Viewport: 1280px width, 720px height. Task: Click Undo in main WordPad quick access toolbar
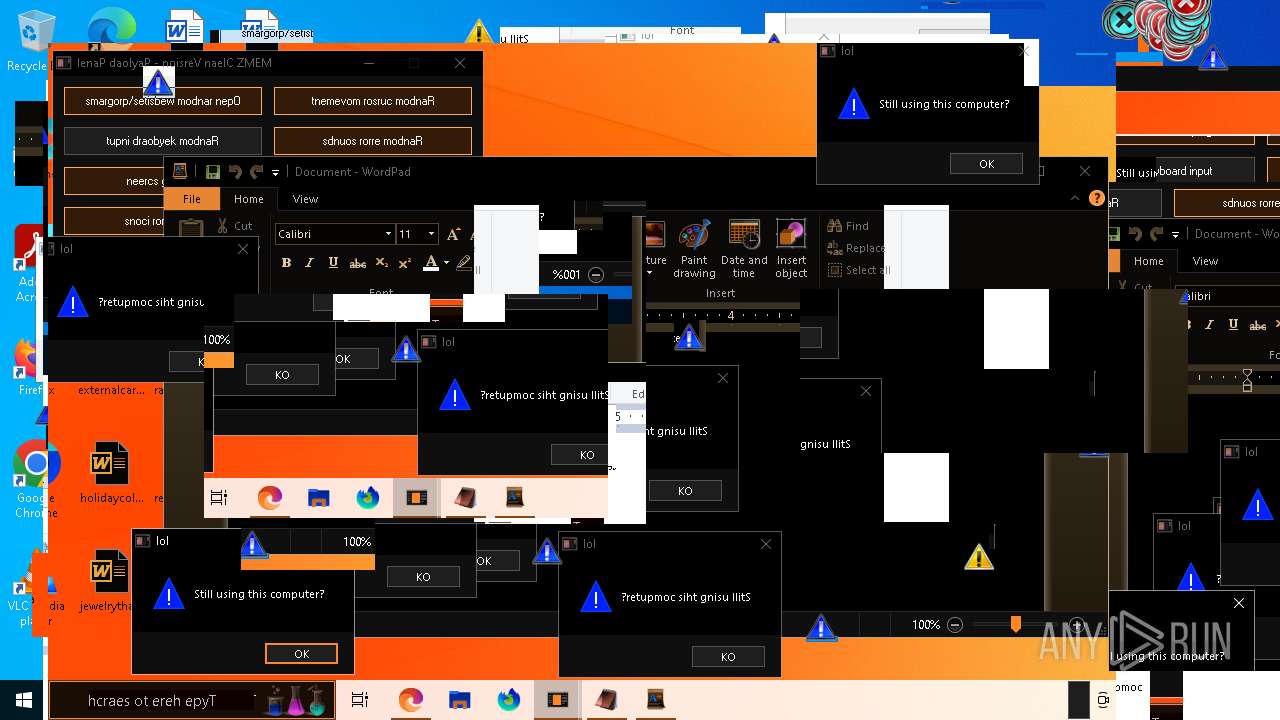[x=235, y=172]
